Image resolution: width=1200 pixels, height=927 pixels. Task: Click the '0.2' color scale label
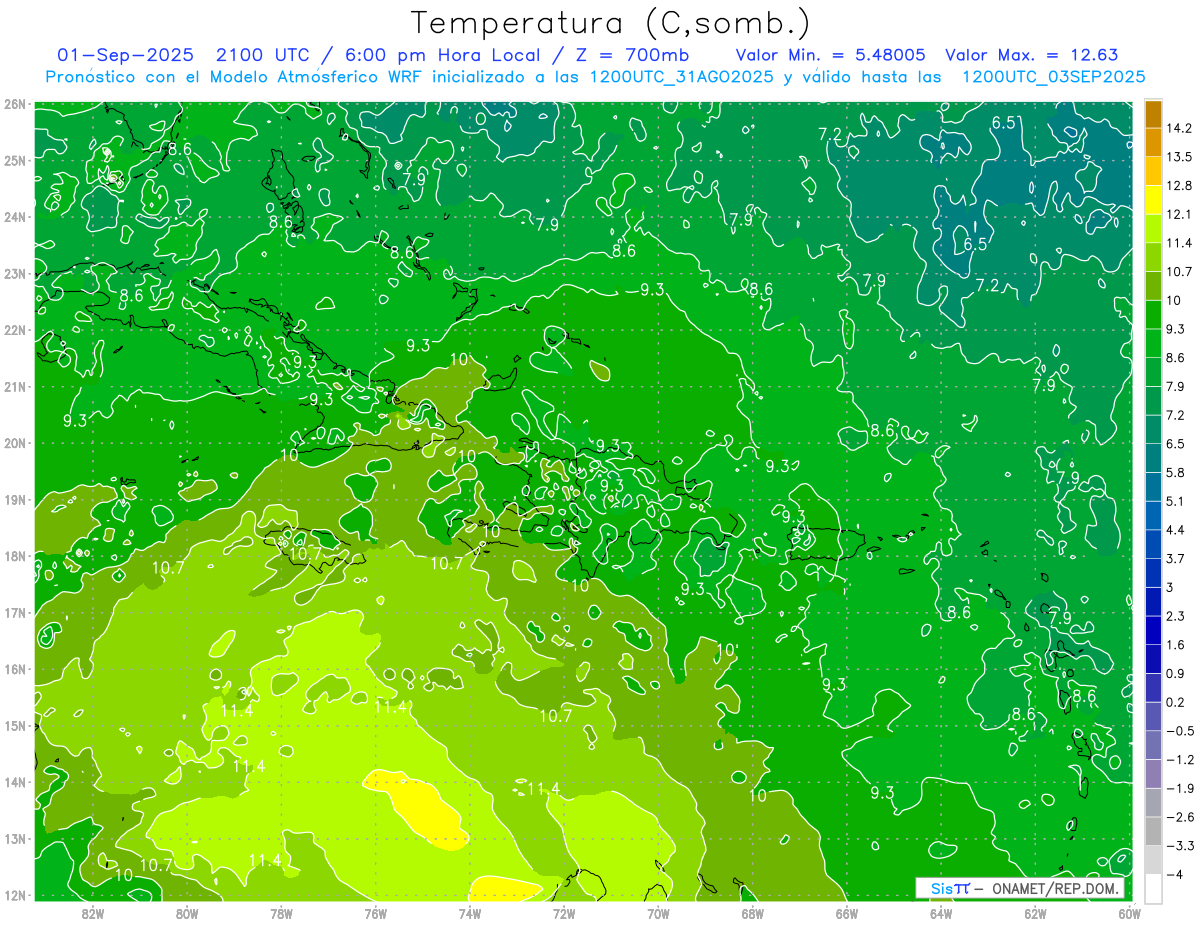[x=1176, y=702]
